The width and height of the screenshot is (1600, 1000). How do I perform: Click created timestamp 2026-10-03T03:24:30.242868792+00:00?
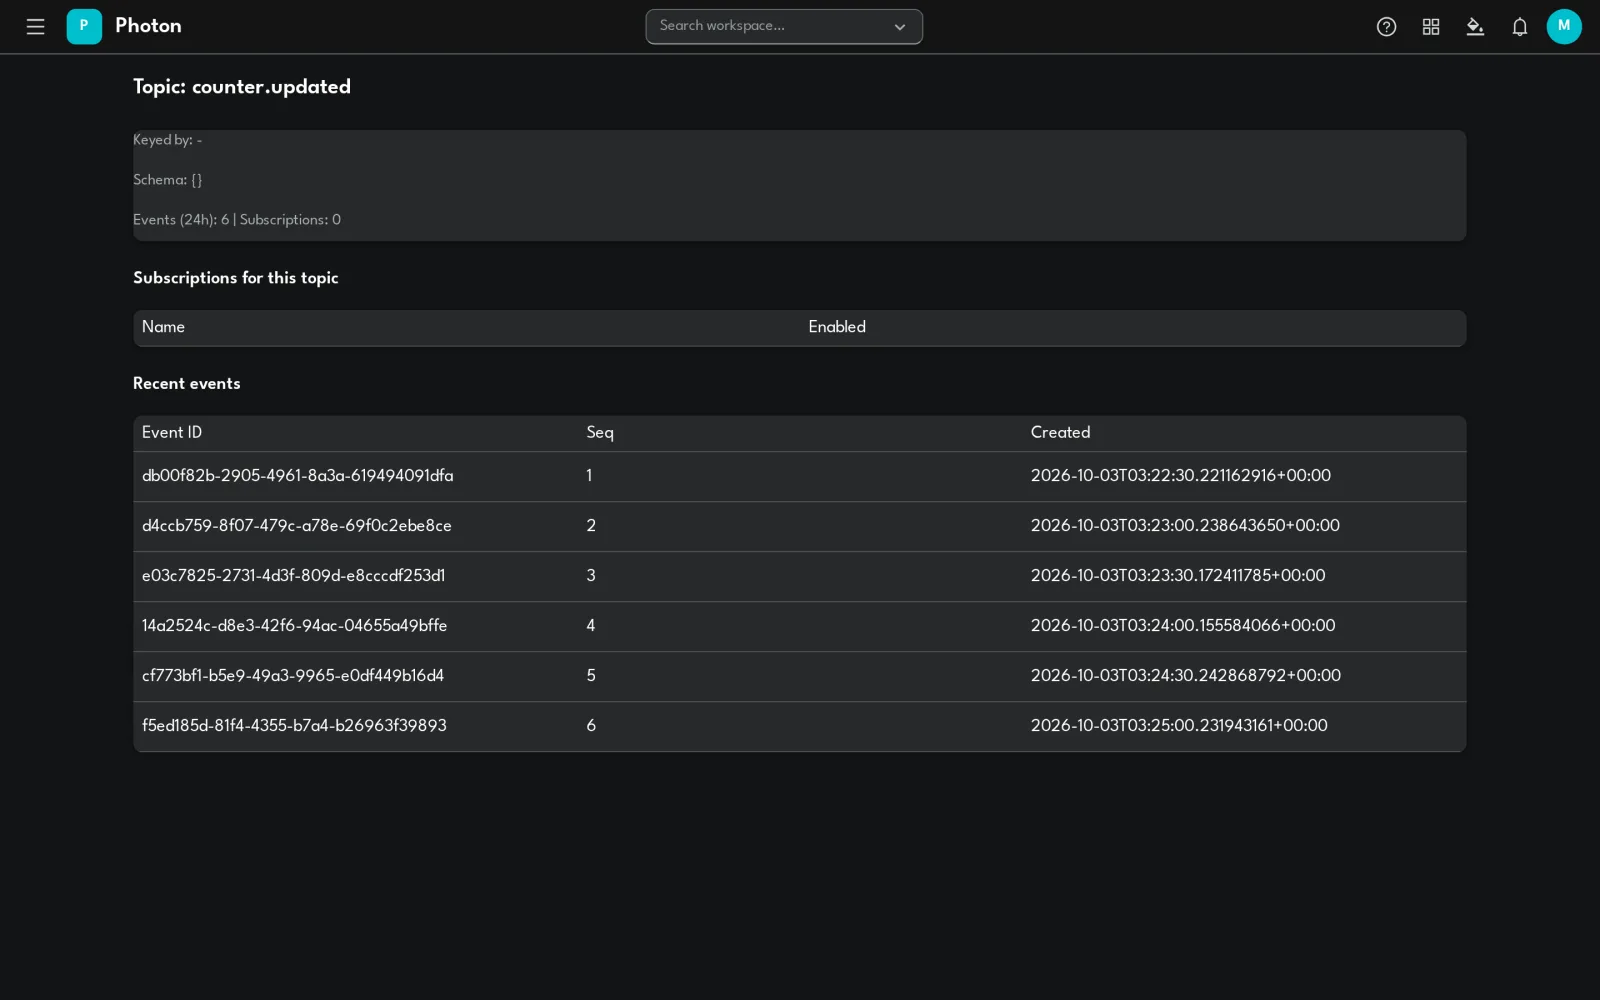click(1186, 676)
